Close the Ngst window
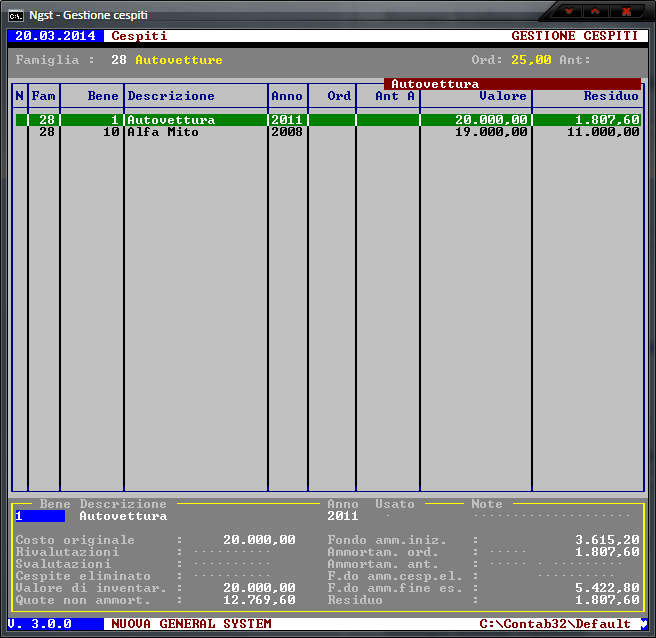 pyautogui.click(x=627, y=12)
